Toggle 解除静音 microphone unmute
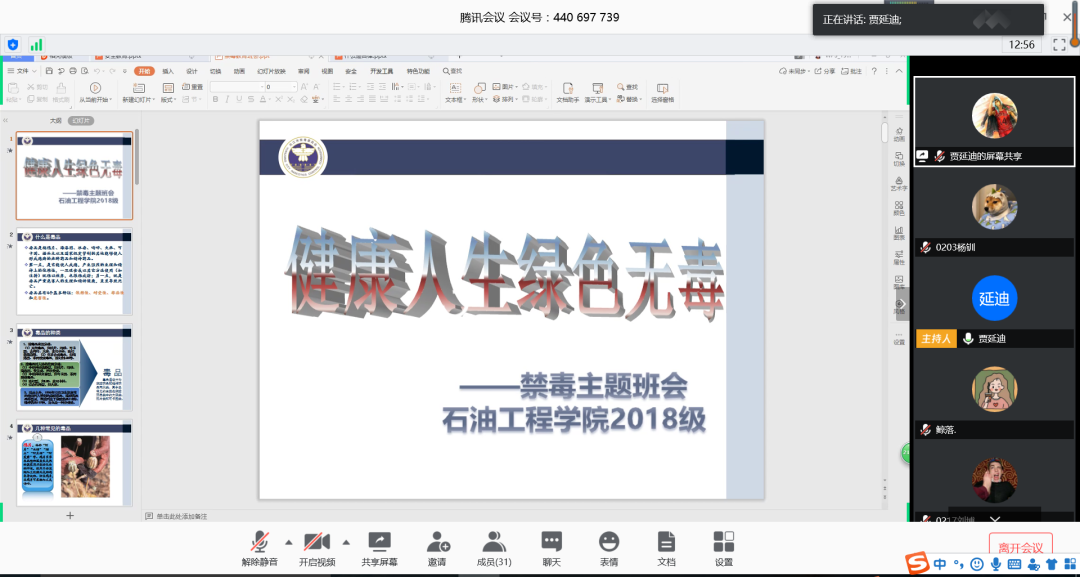The width and height of the screenshot is (1080, 577). click(x=260, y=549)
